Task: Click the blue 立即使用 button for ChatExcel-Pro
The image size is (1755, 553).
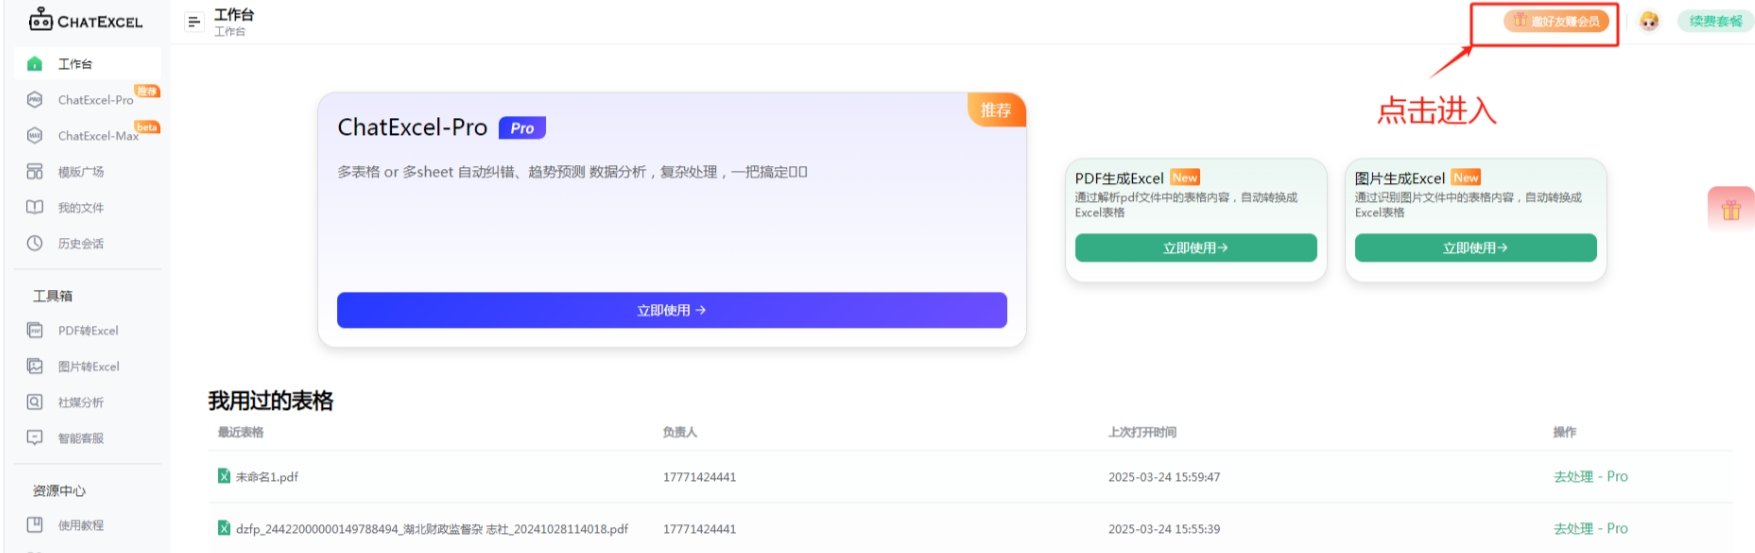Action: tap(672, 310)
